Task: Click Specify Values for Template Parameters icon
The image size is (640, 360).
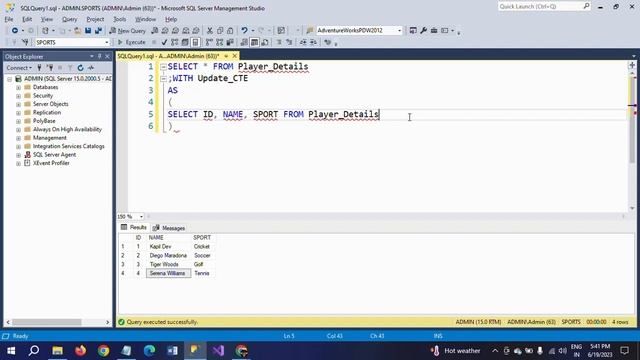Action: coord(327,42)
